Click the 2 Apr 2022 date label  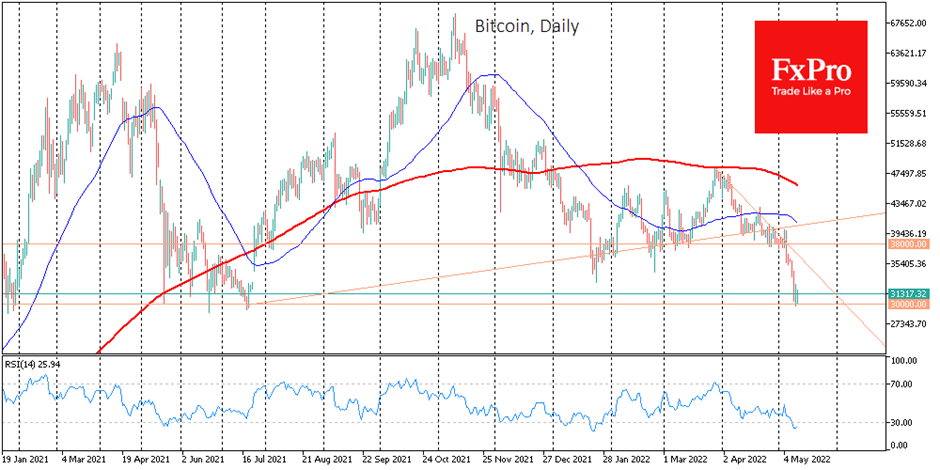pyautogui.click(x=743, y=455)
